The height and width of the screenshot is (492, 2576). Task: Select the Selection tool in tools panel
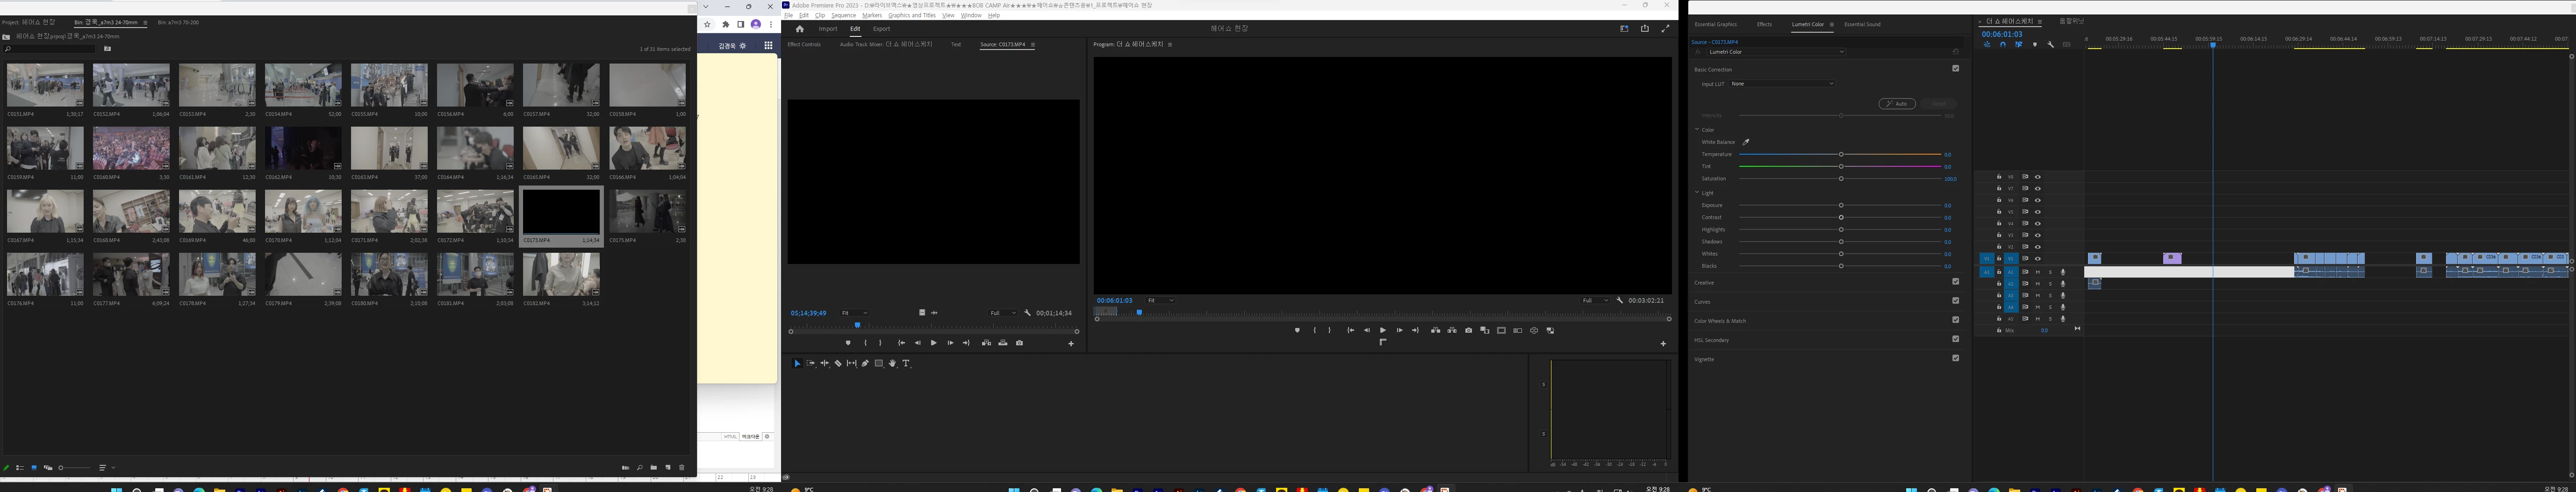[x=797, y=364]
